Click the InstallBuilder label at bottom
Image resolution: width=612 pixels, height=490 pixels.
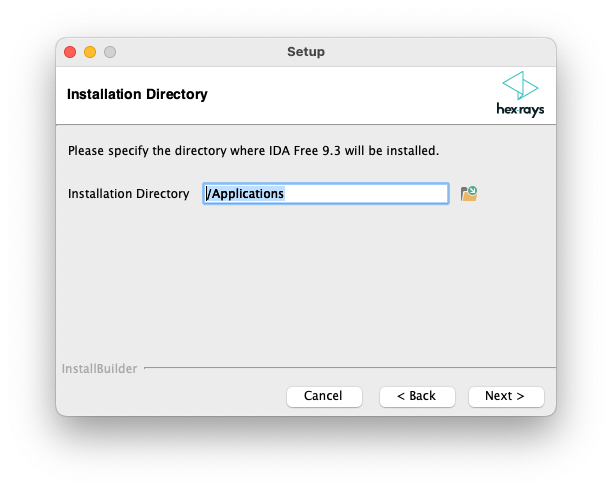click(99, 369)
